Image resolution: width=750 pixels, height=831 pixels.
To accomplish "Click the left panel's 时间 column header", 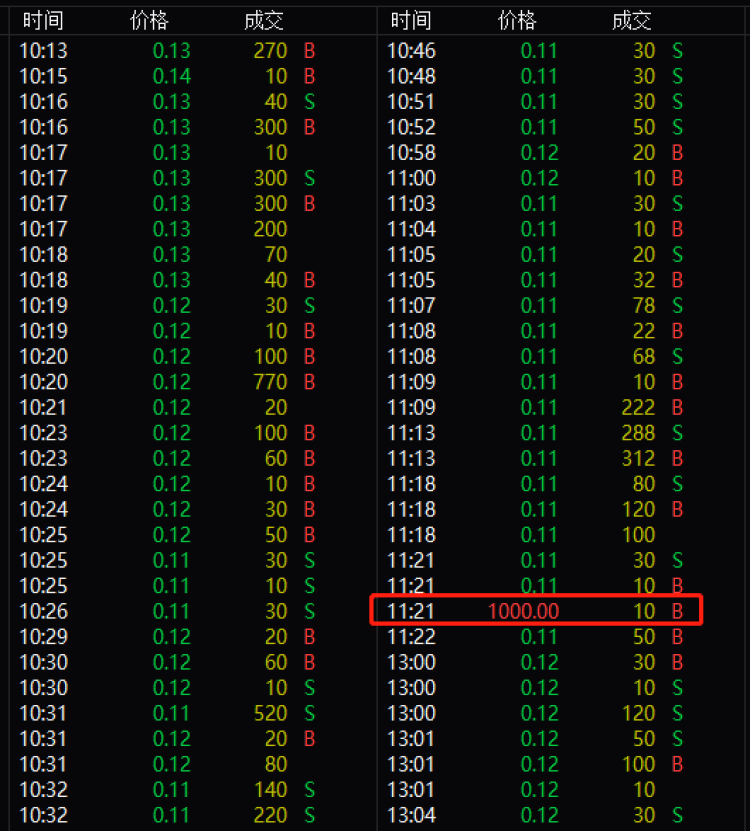I will click(x=43, y=20).
